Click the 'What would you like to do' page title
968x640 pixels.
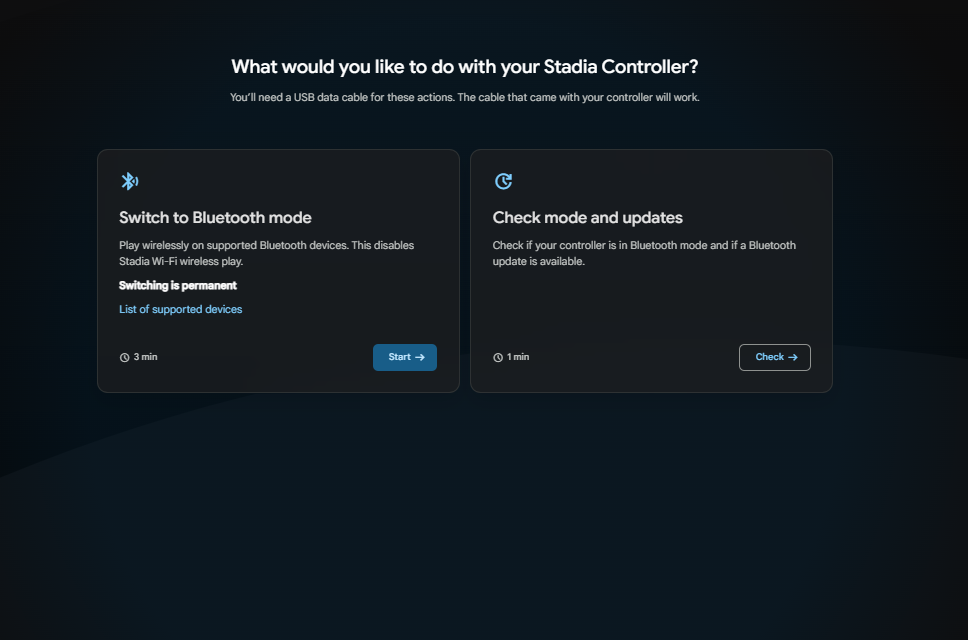(464, 67)
